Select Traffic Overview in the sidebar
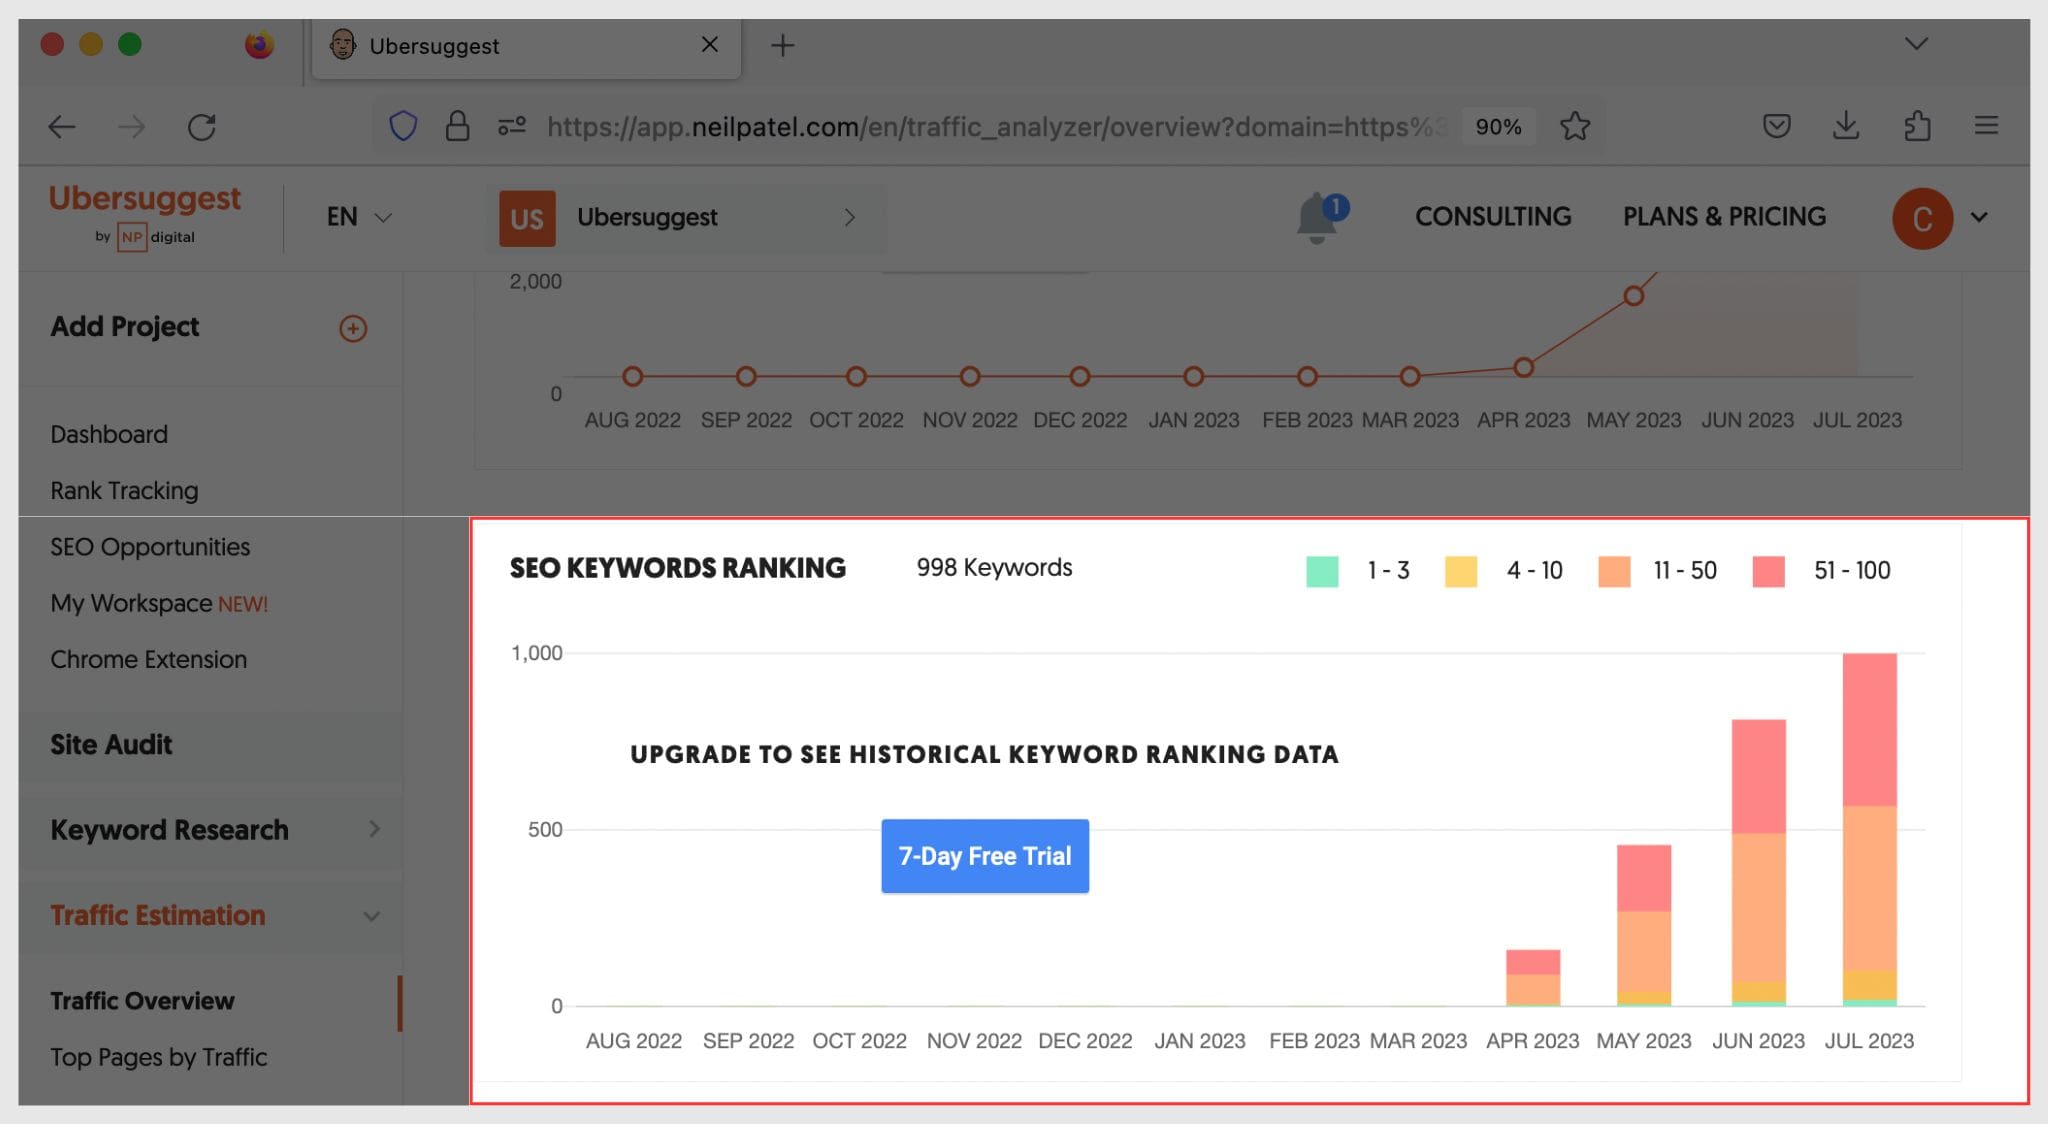 (142, 1001)
